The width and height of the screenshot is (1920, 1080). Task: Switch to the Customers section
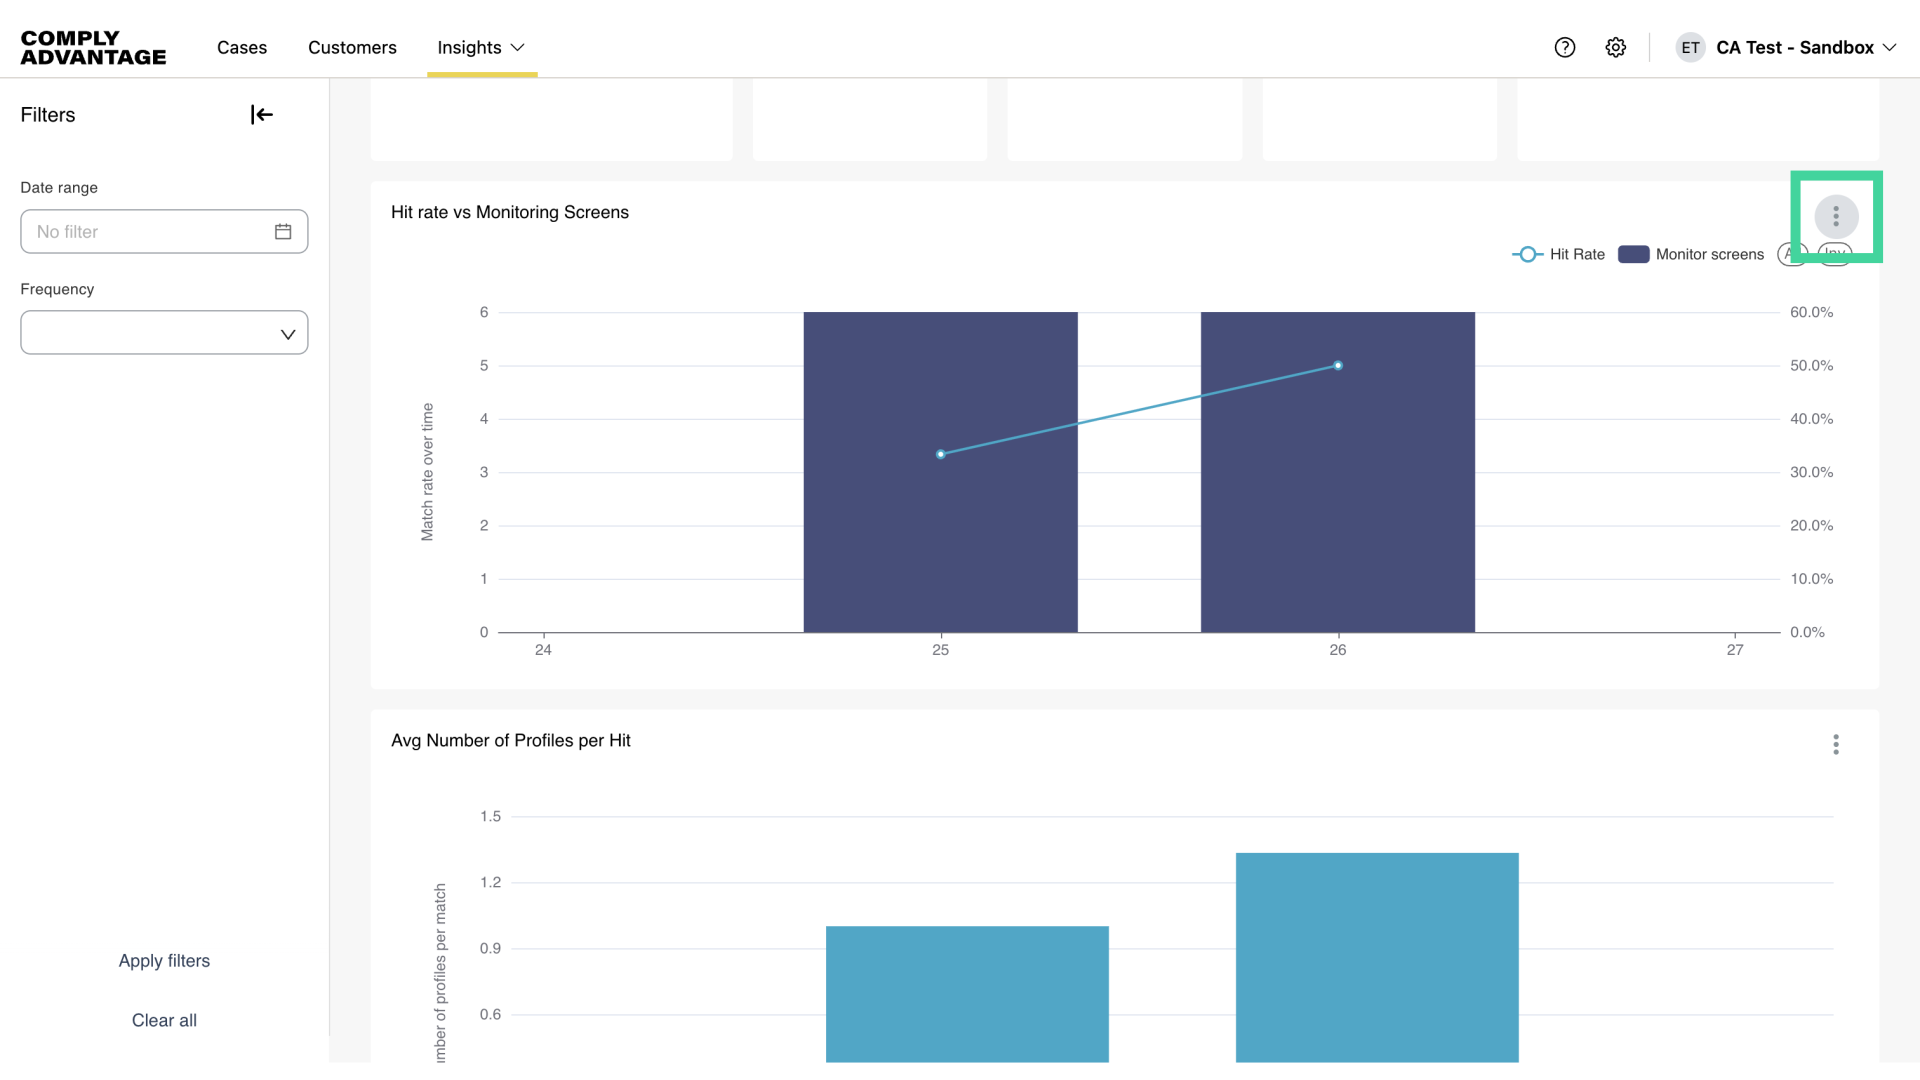(352, 47)
